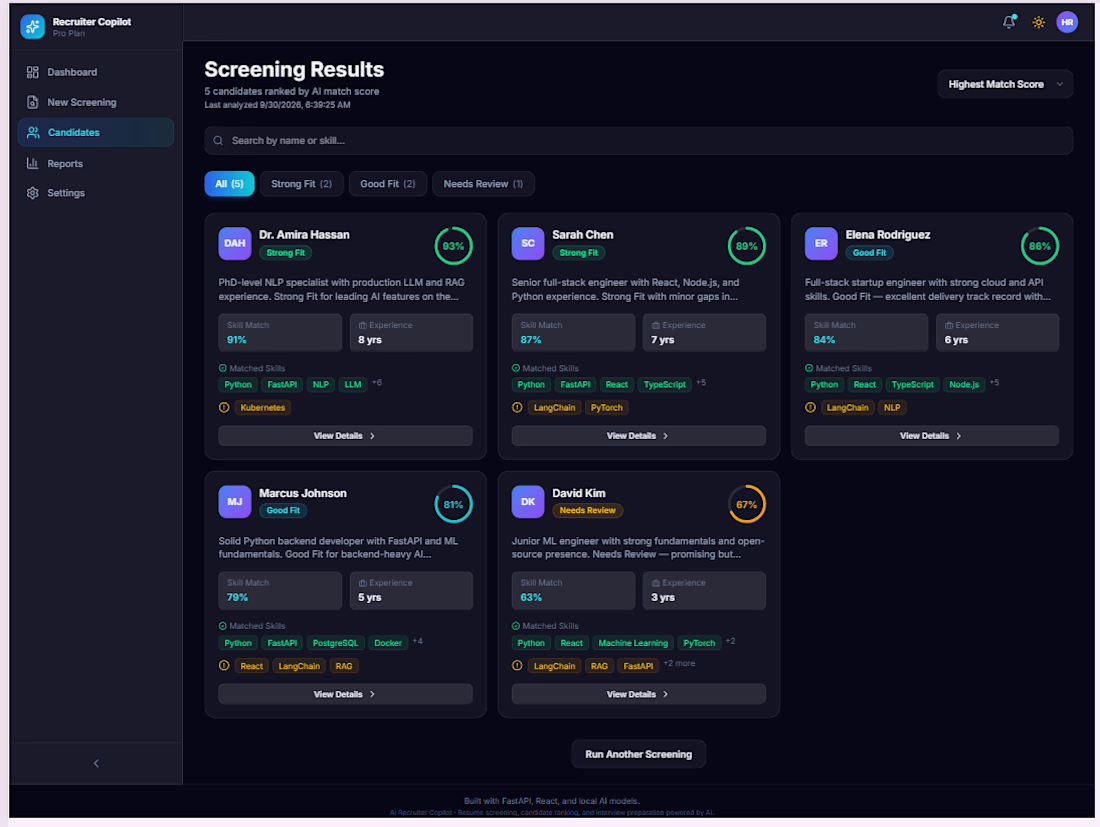
Task: Expand +2 more missing skills for David Kim
Action: [679, 664]
